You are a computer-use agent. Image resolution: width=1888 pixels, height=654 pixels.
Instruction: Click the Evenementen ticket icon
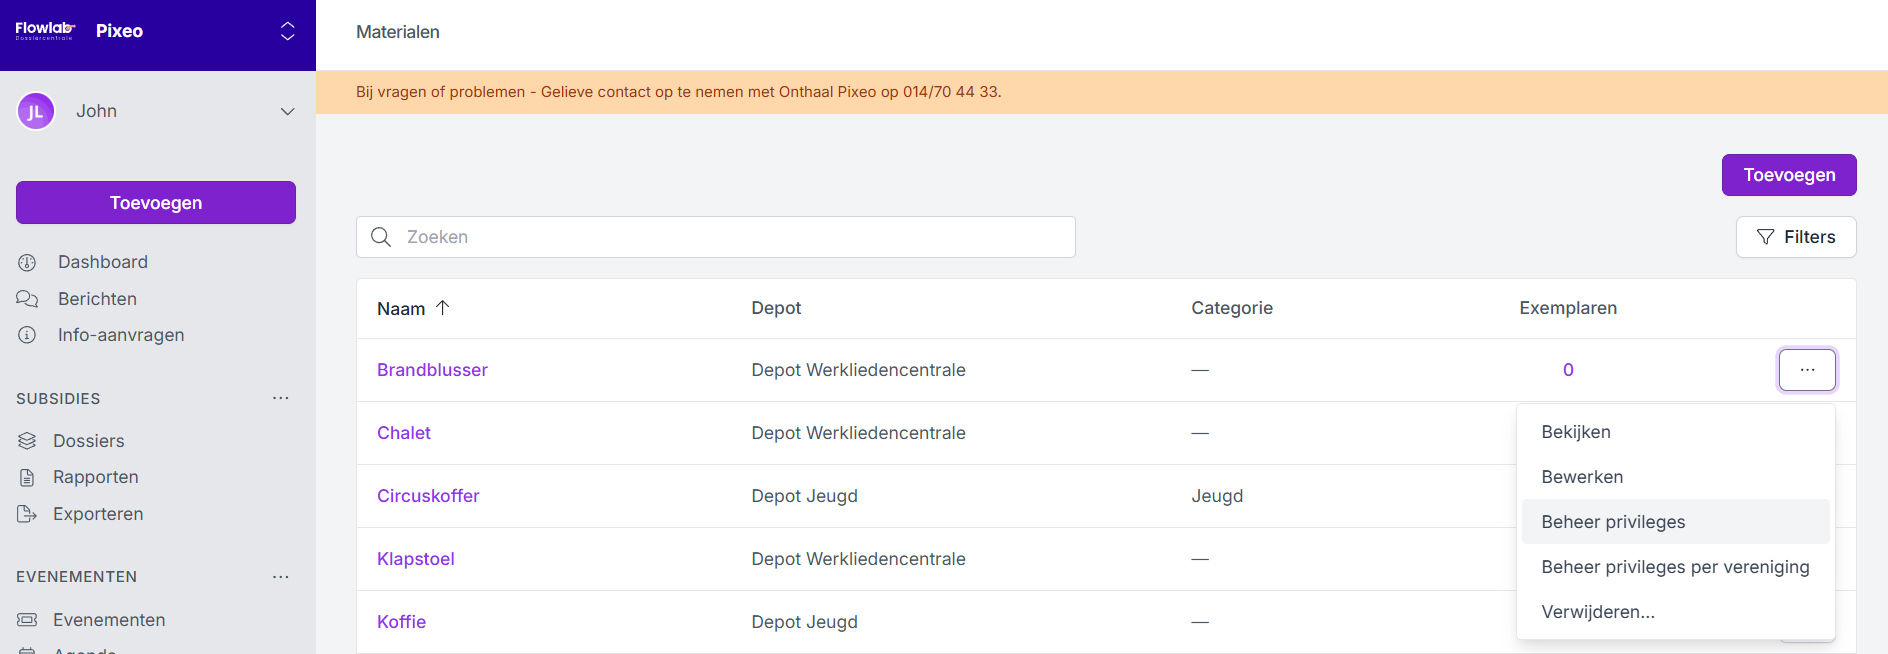tap(27, 620)
